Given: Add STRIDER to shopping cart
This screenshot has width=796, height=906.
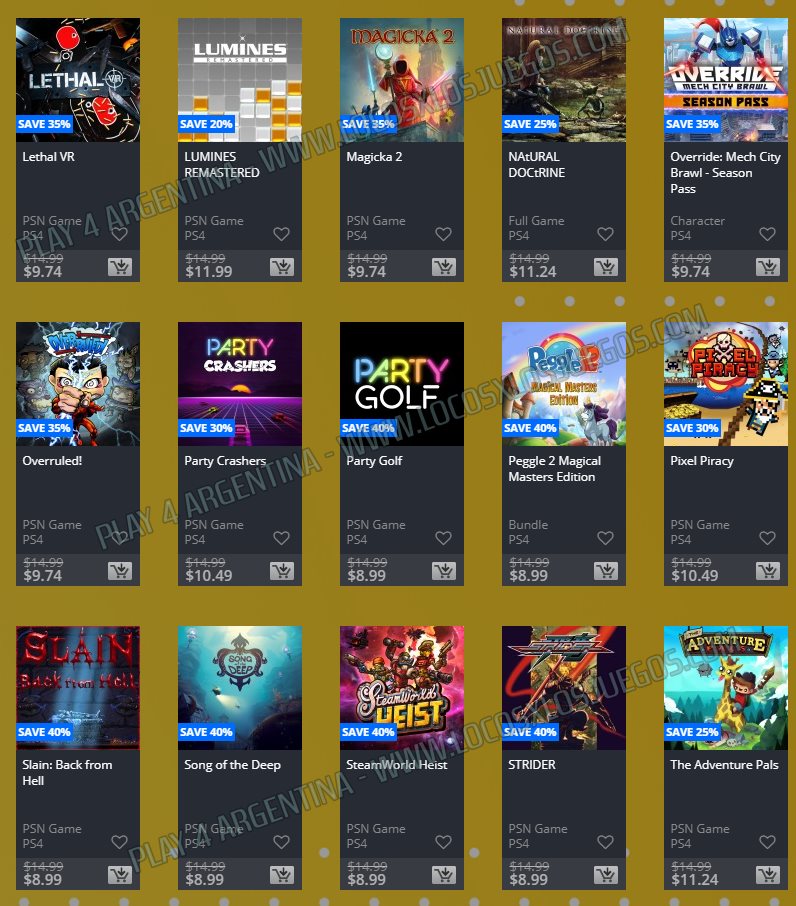Looking at the screenshot, I should [x=606, y=875].
